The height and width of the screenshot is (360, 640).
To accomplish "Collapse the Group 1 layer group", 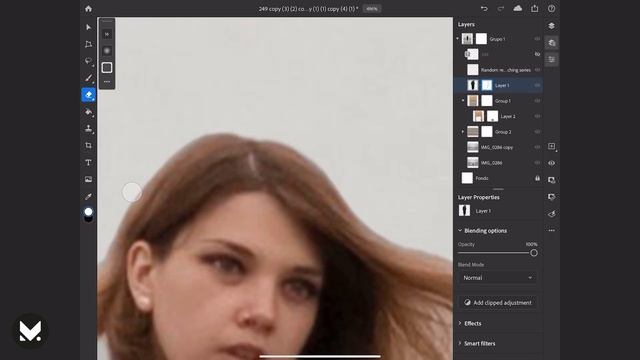I will coord(463,100).
